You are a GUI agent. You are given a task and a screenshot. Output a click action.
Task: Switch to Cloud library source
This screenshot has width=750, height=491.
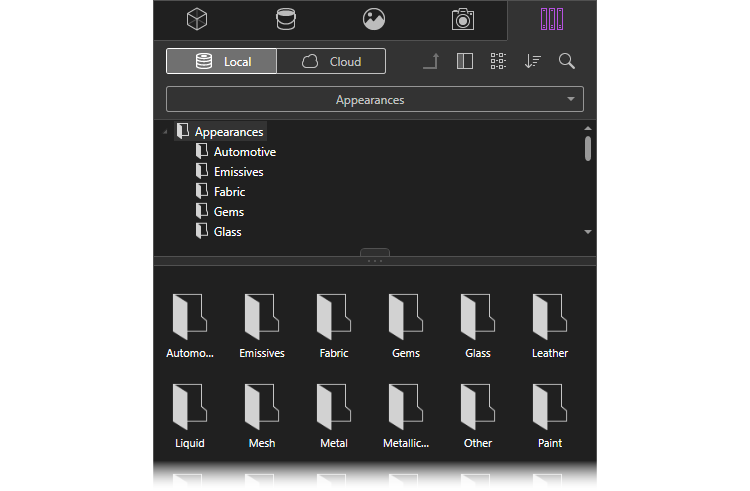click(331, 61)
